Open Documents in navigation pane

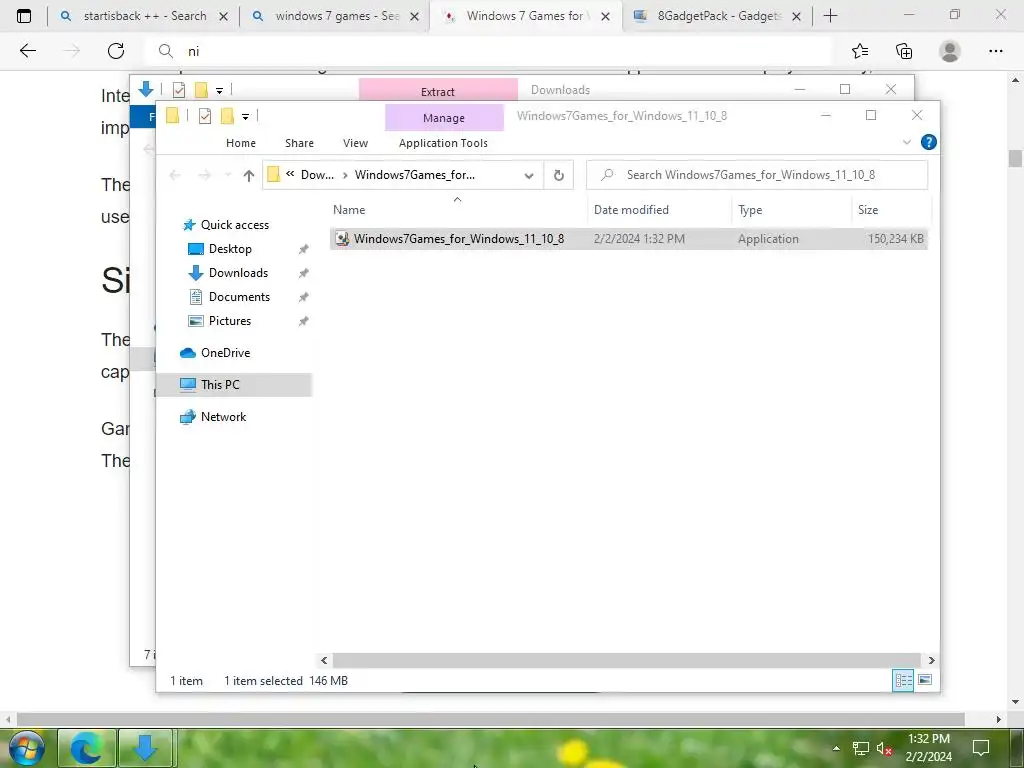(x=239, y=297)
